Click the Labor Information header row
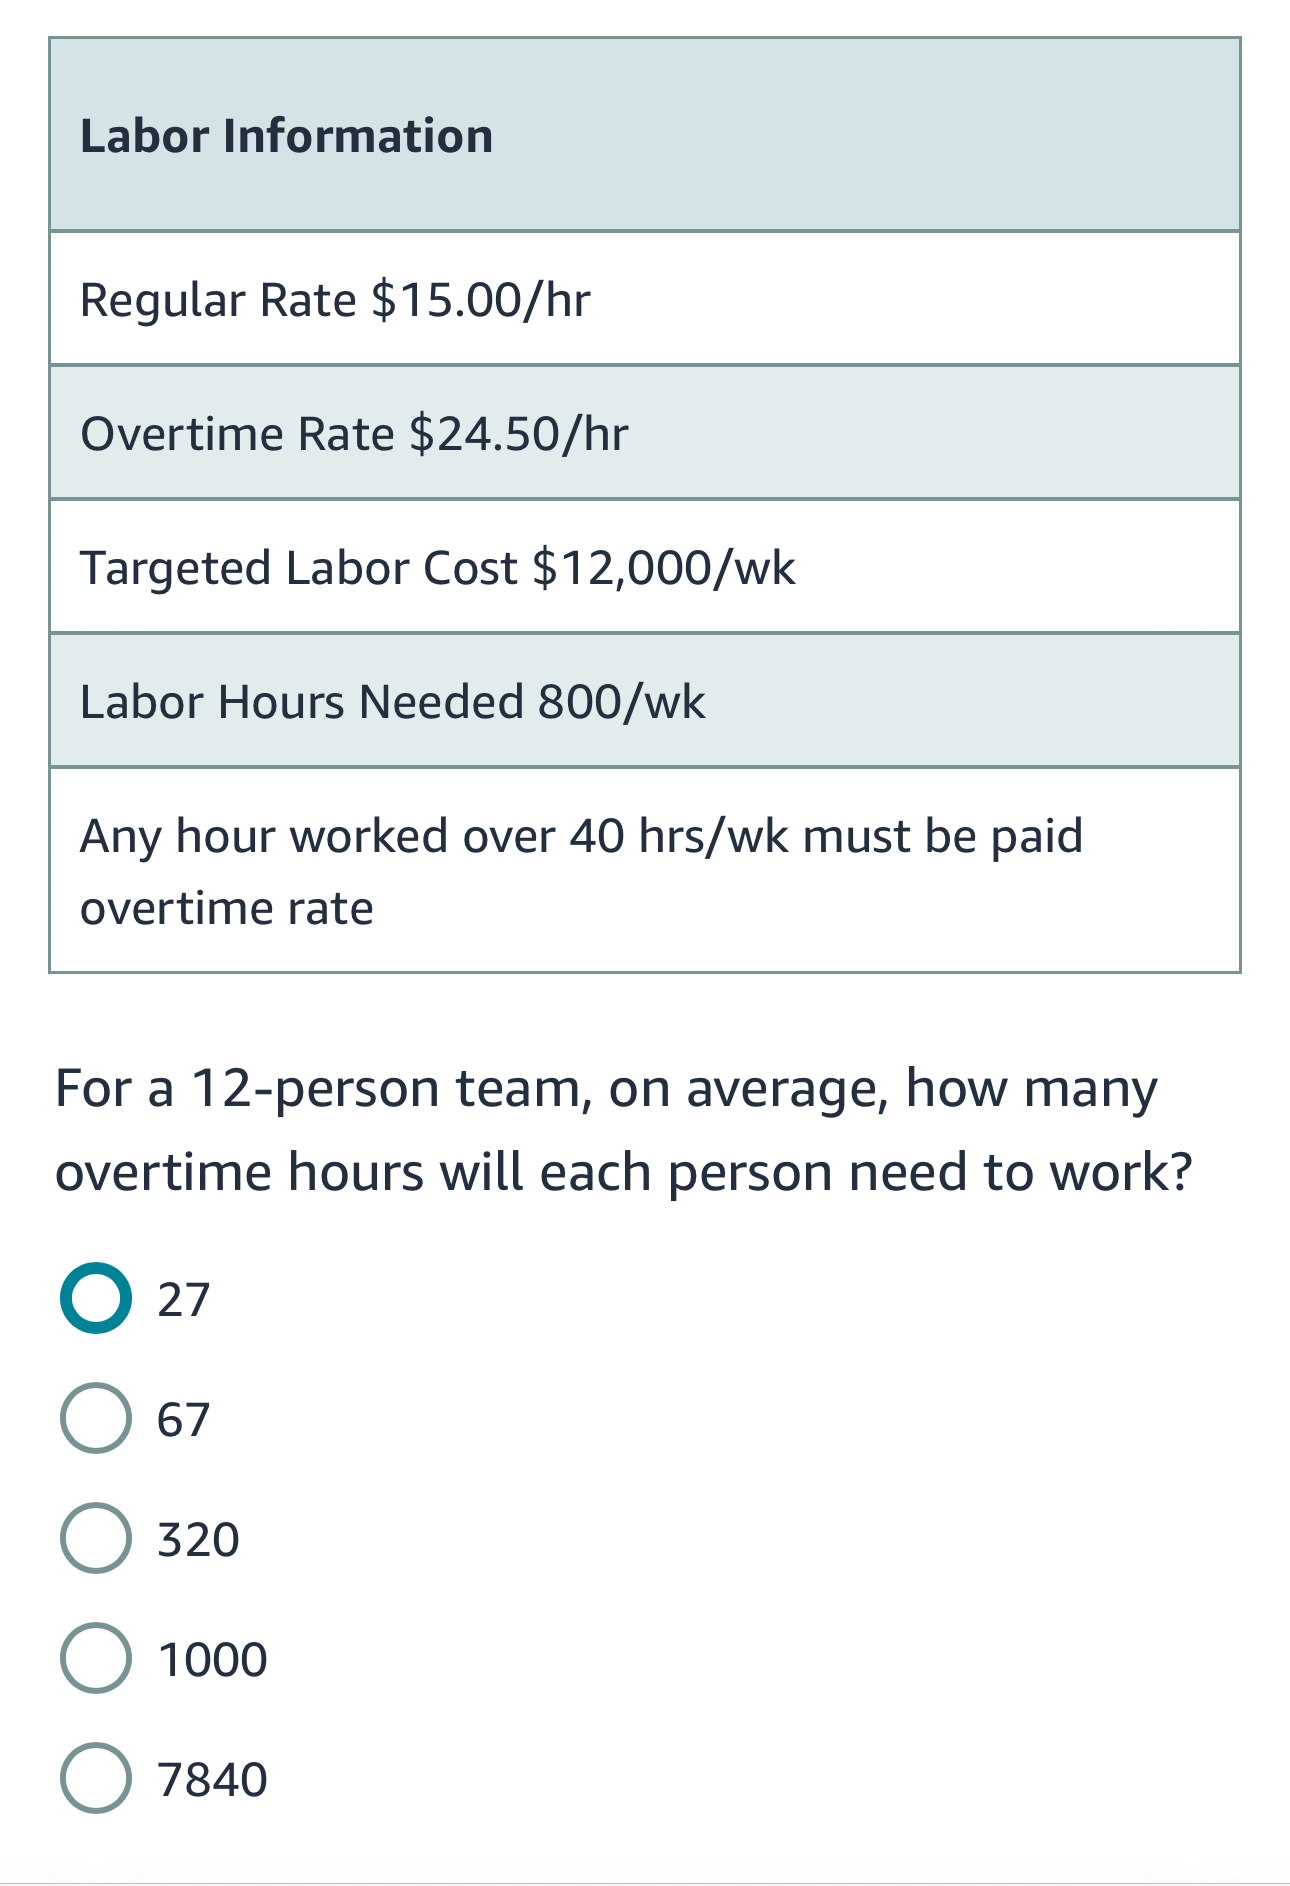 pos(645,135)
